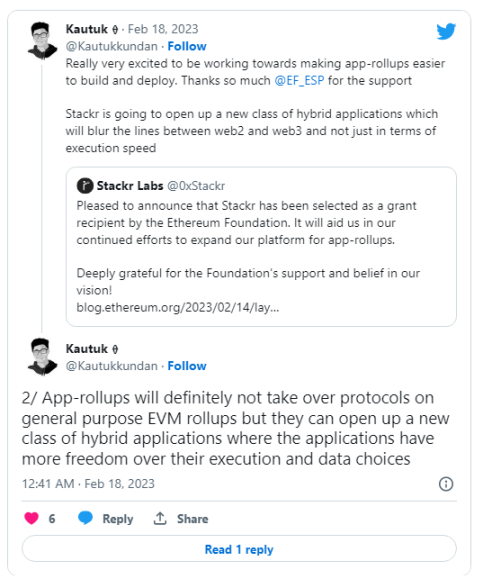Click Kautuk's avatar on second tweet
The image size is (483, 588).
[x=42, y=357]
